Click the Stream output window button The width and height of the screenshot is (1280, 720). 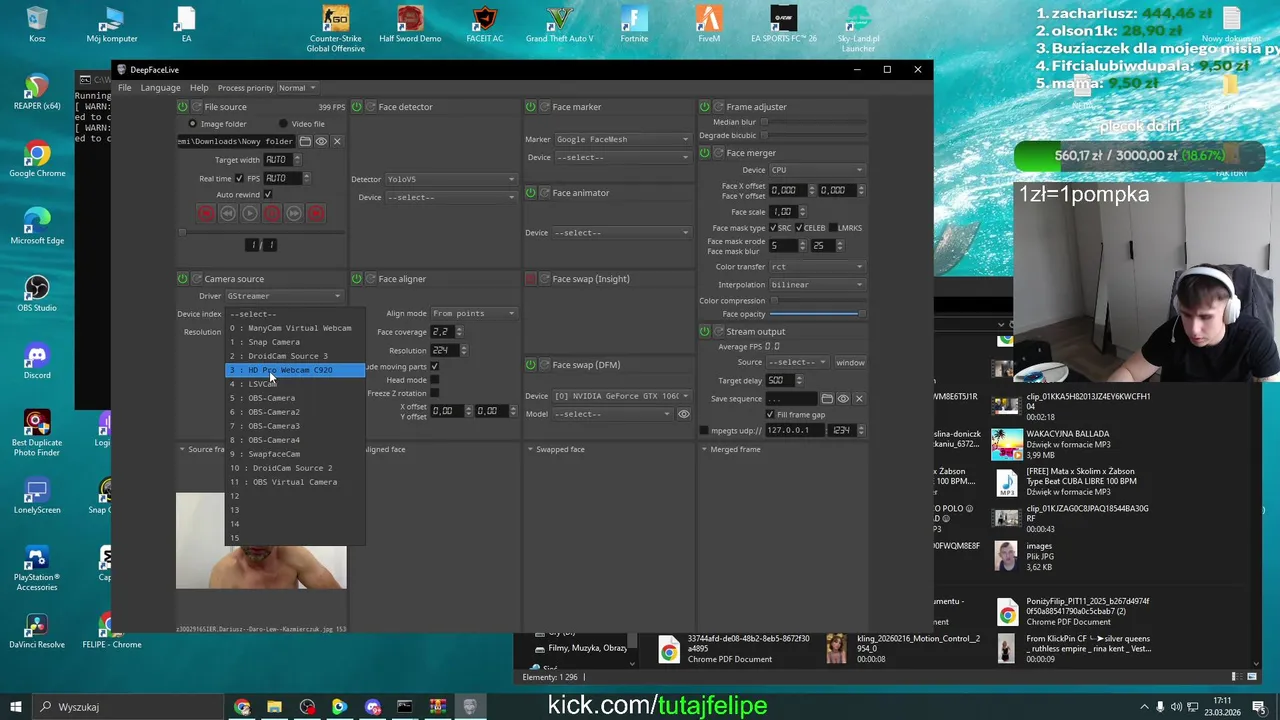point(850,362)
